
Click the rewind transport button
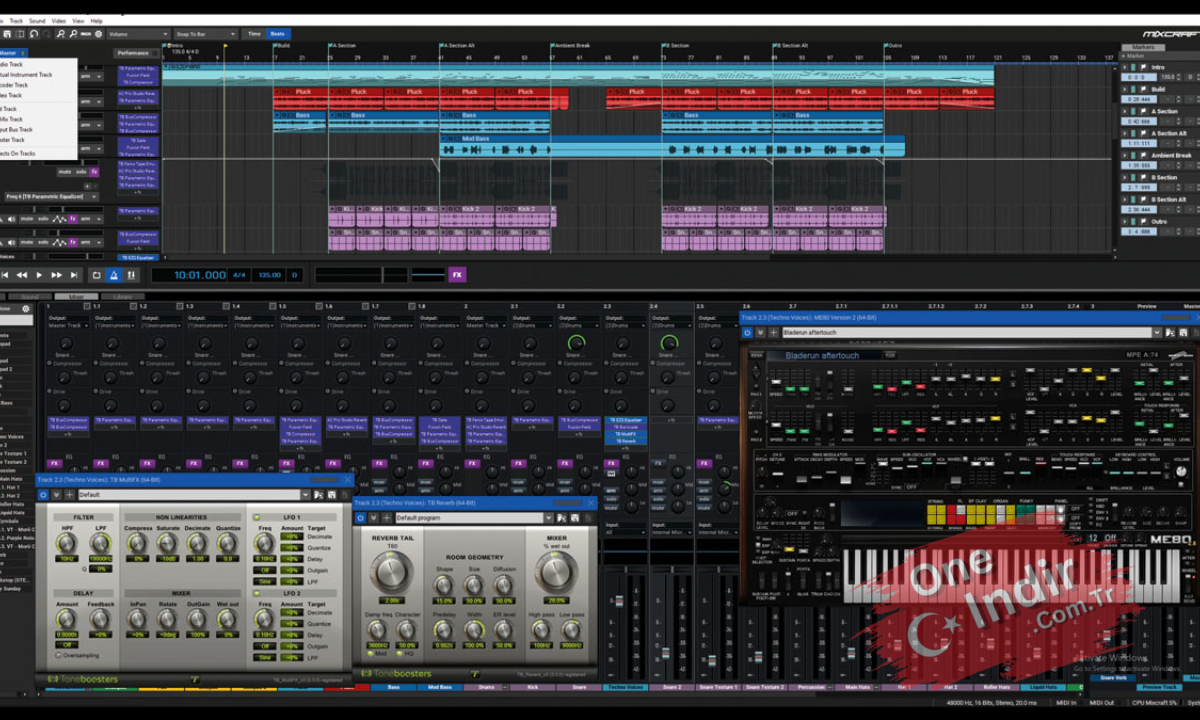pos(22,274)
